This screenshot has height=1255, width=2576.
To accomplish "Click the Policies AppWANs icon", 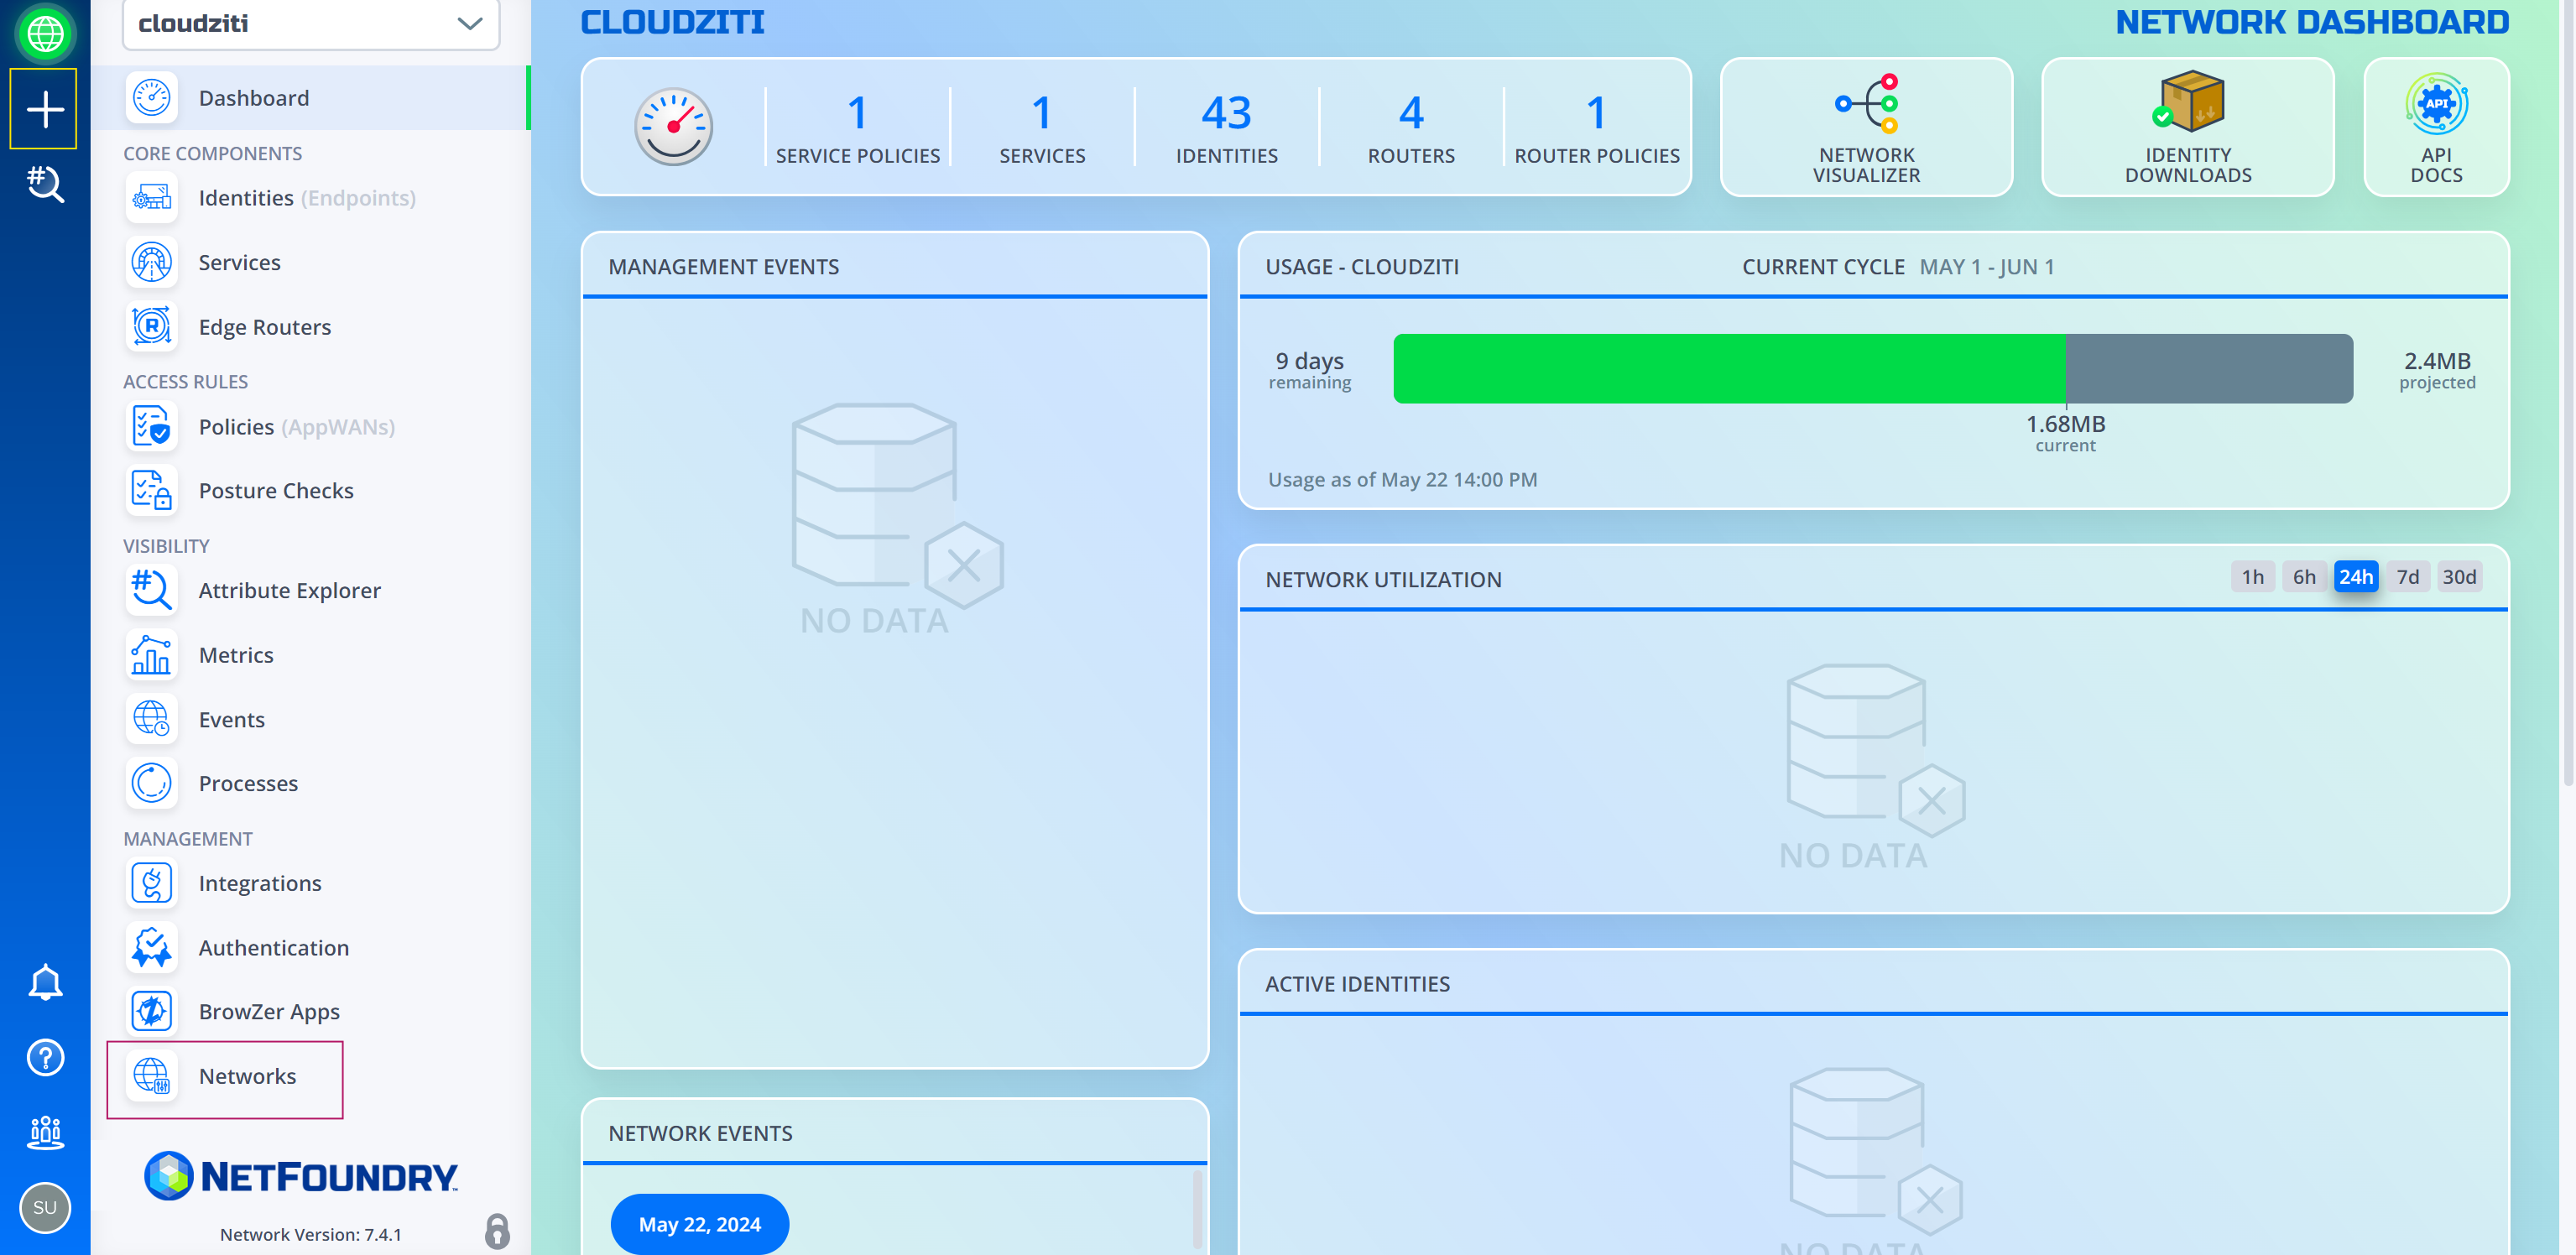I will click(x=152, y=426).
